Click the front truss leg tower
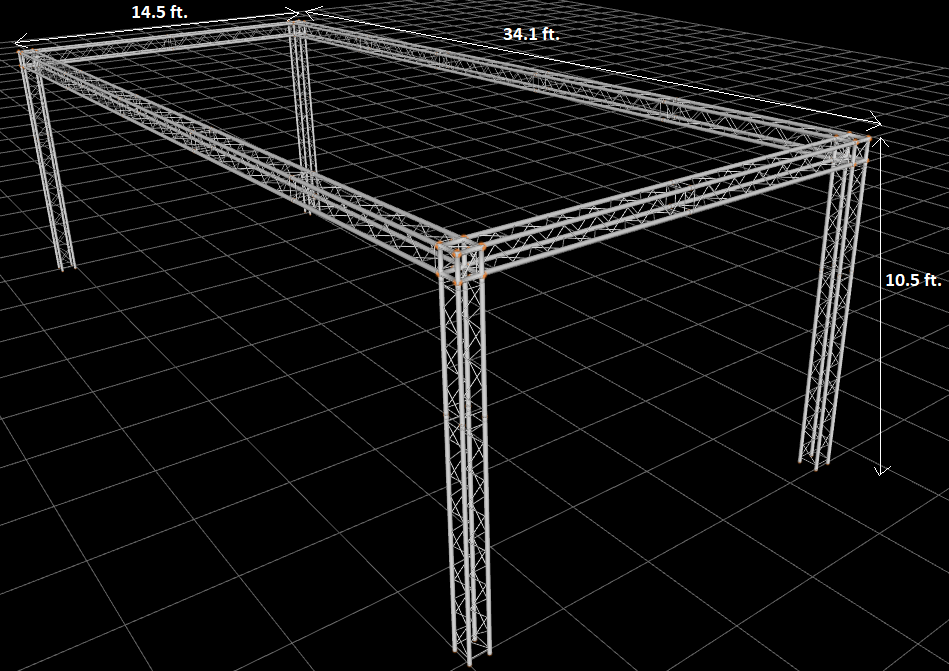 click(x=466, y=466)
